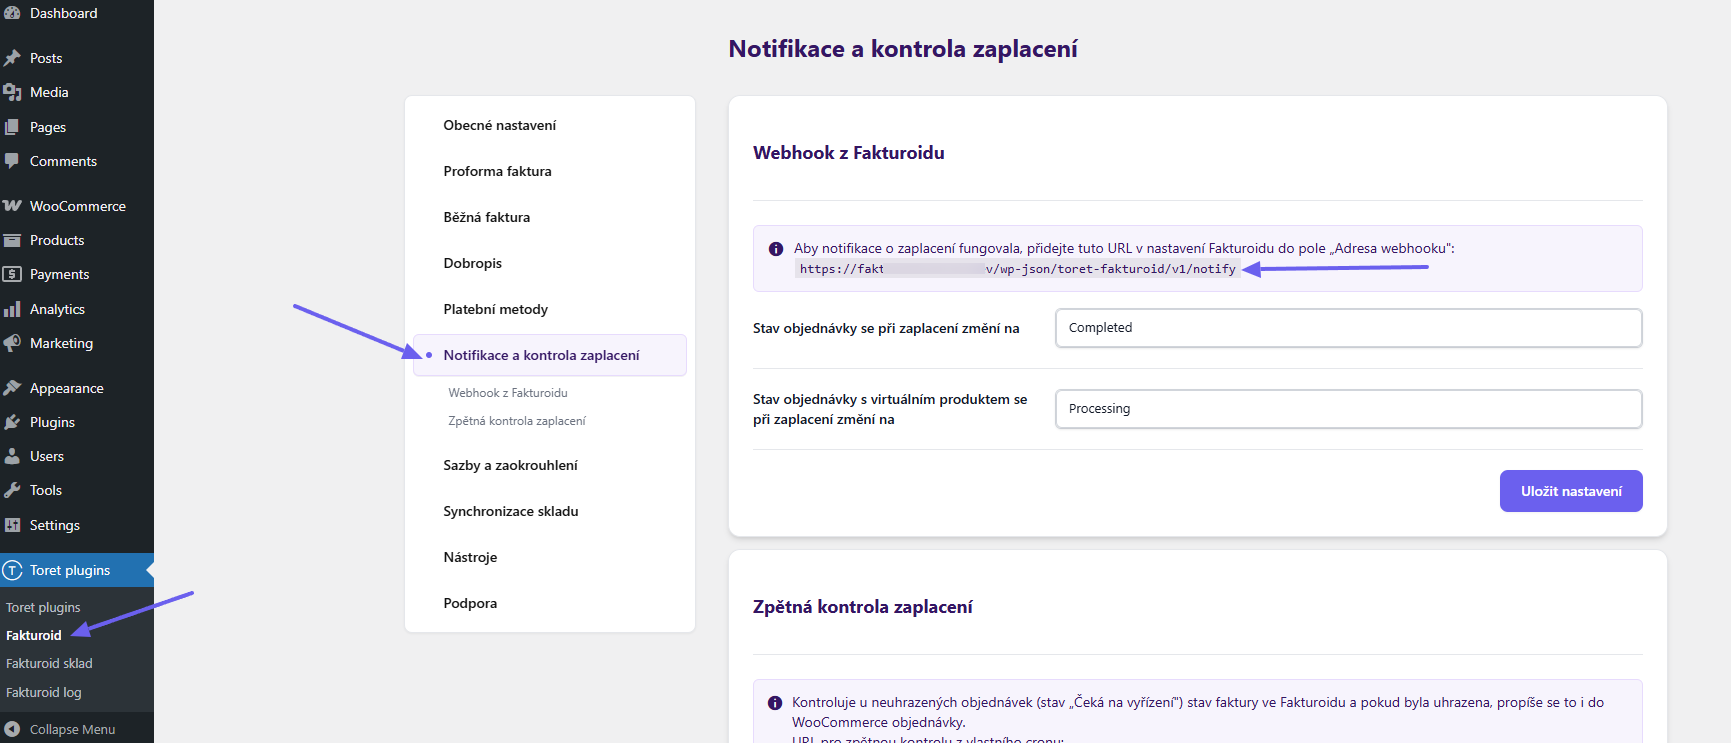Click the Posts pin icon

(x=12, y=58)
